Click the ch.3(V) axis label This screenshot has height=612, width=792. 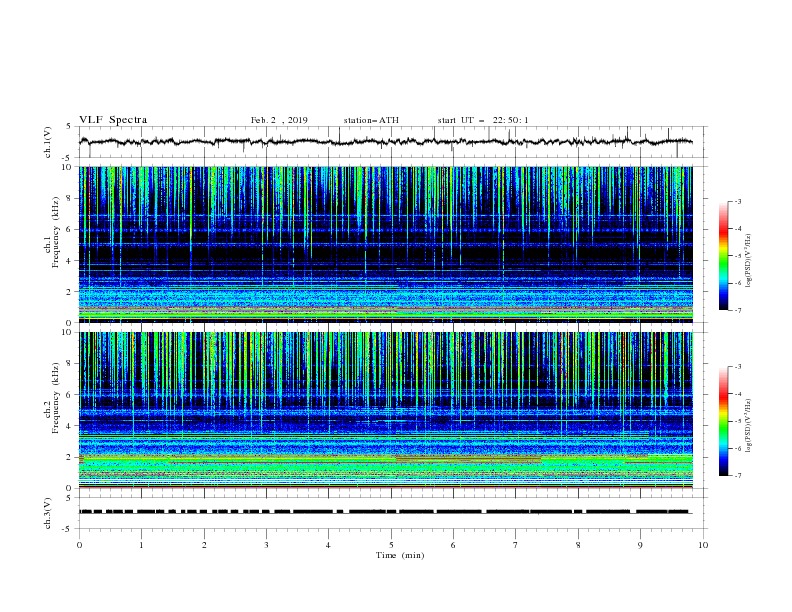click(x=48, y=513)
